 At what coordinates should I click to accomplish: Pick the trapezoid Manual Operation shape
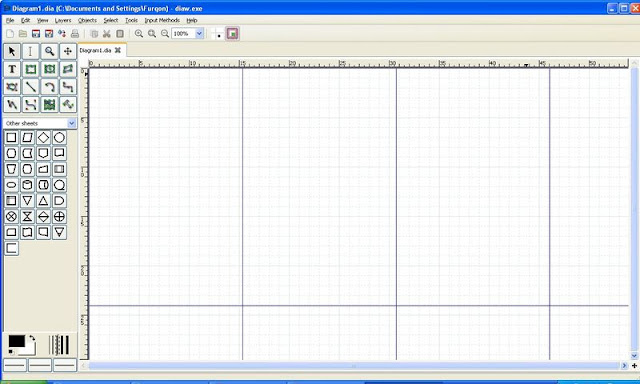point(11,169)
